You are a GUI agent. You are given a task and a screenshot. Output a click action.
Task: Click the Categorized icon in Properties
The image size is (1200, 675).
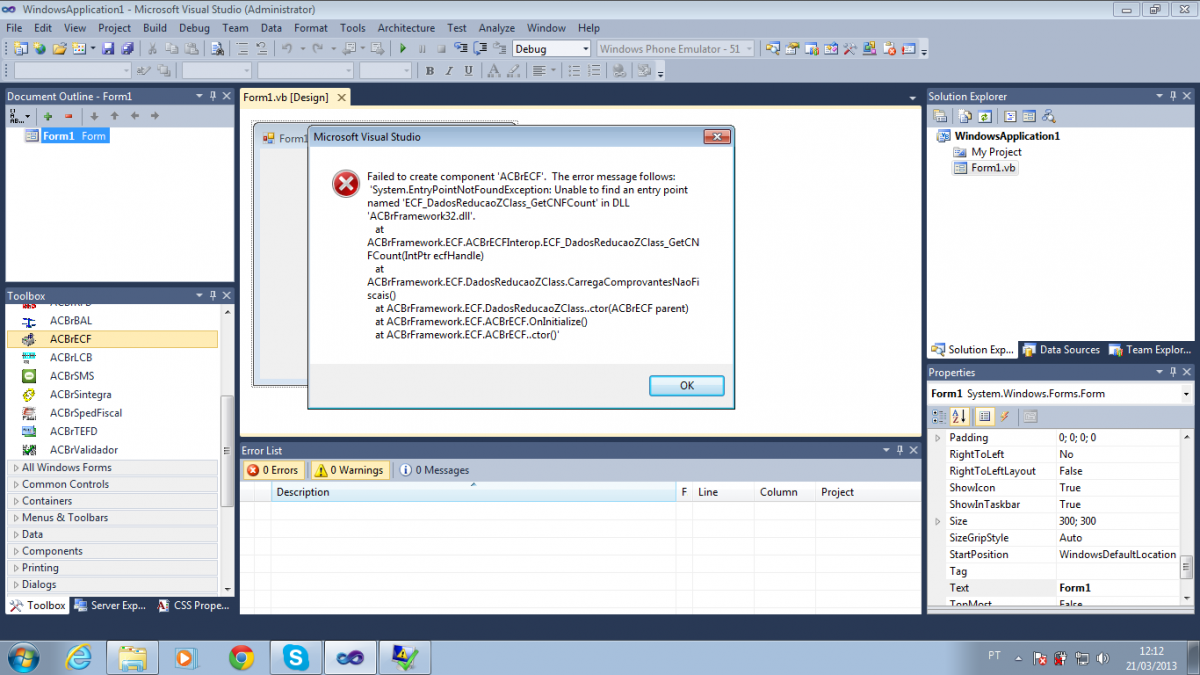pyautogui.click(x=940, y=416)
